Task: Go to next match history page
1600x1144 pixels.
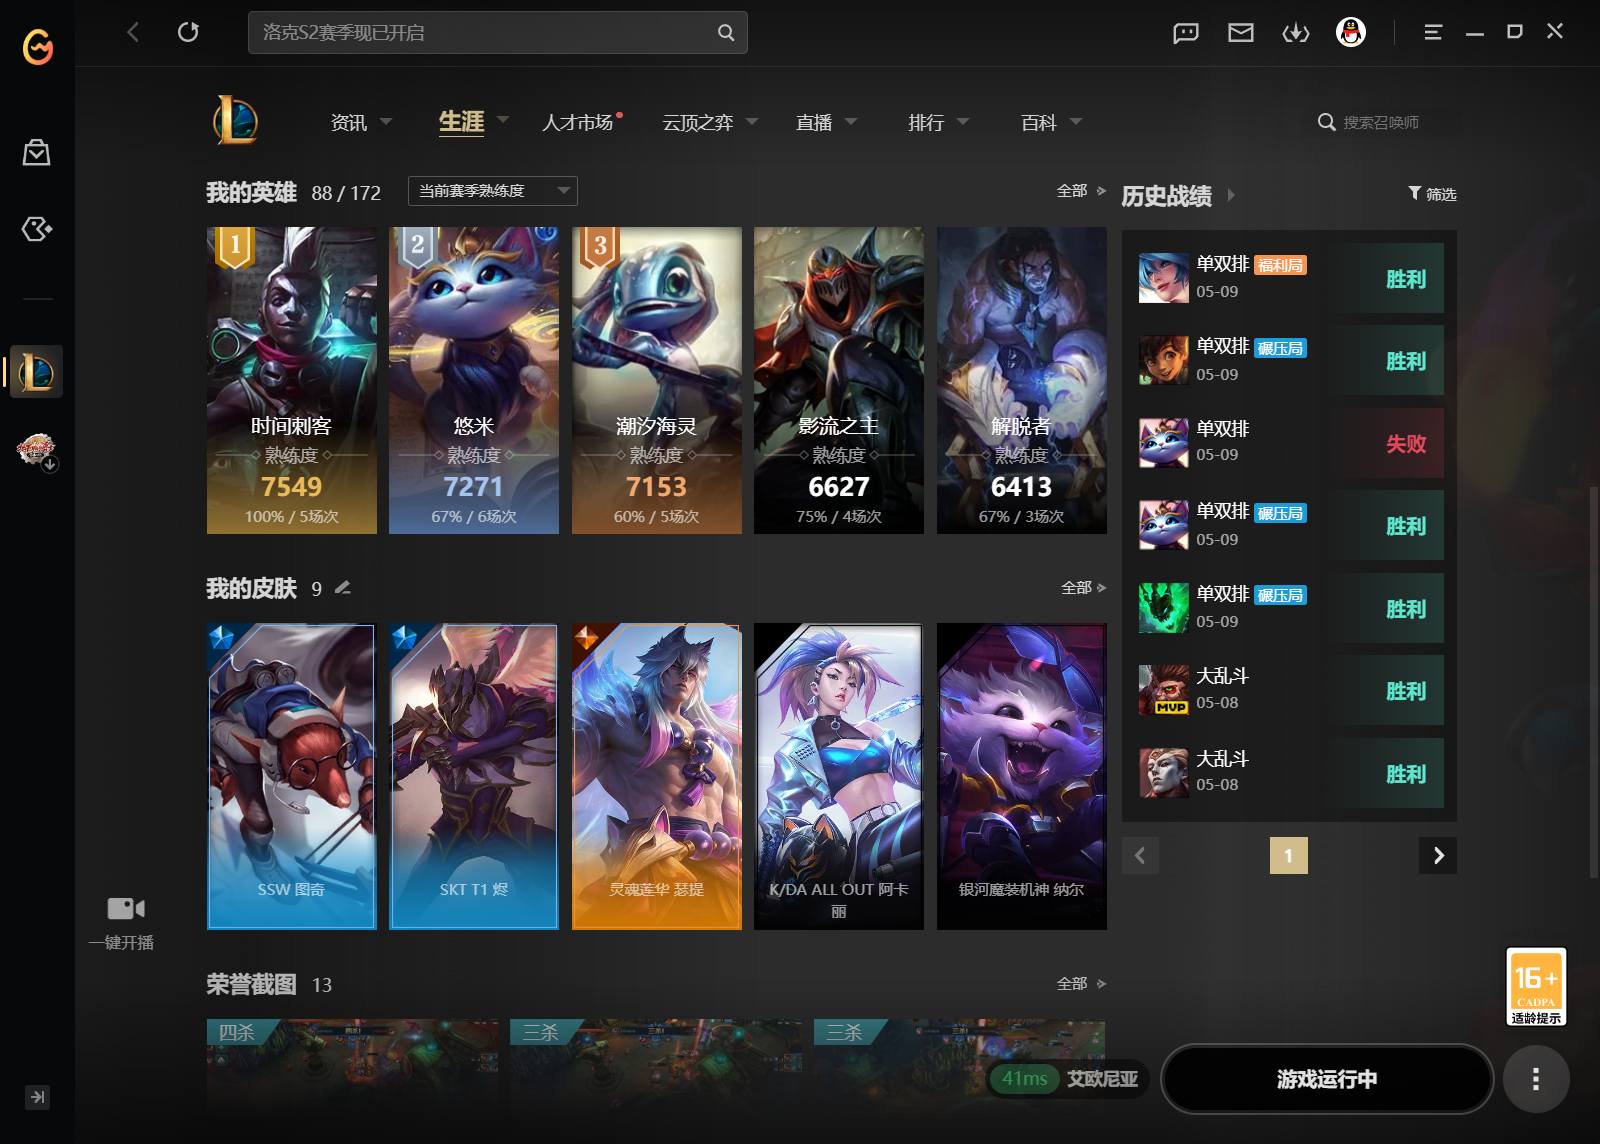Action: [x=1438, y=855]
